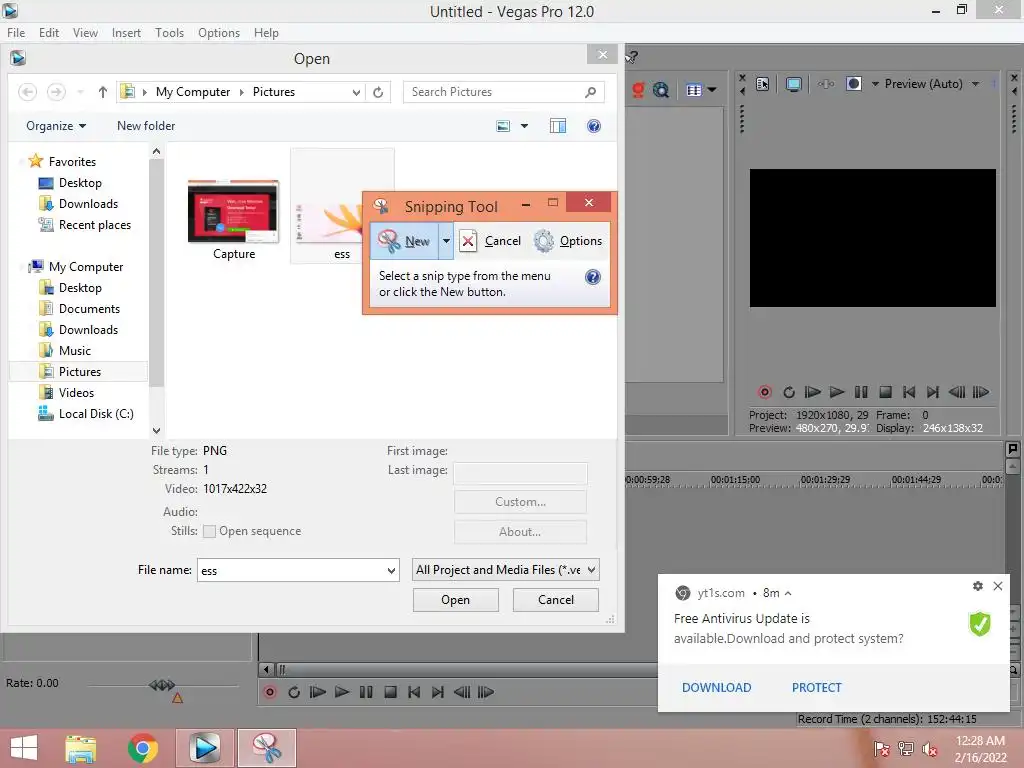Click the Windows Start button

[x=24, y=748]
